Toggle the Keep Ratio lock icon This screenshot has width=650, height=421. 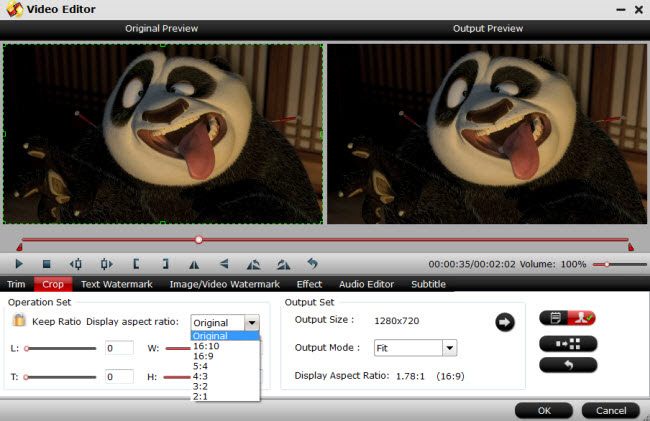tap(19, 320)
